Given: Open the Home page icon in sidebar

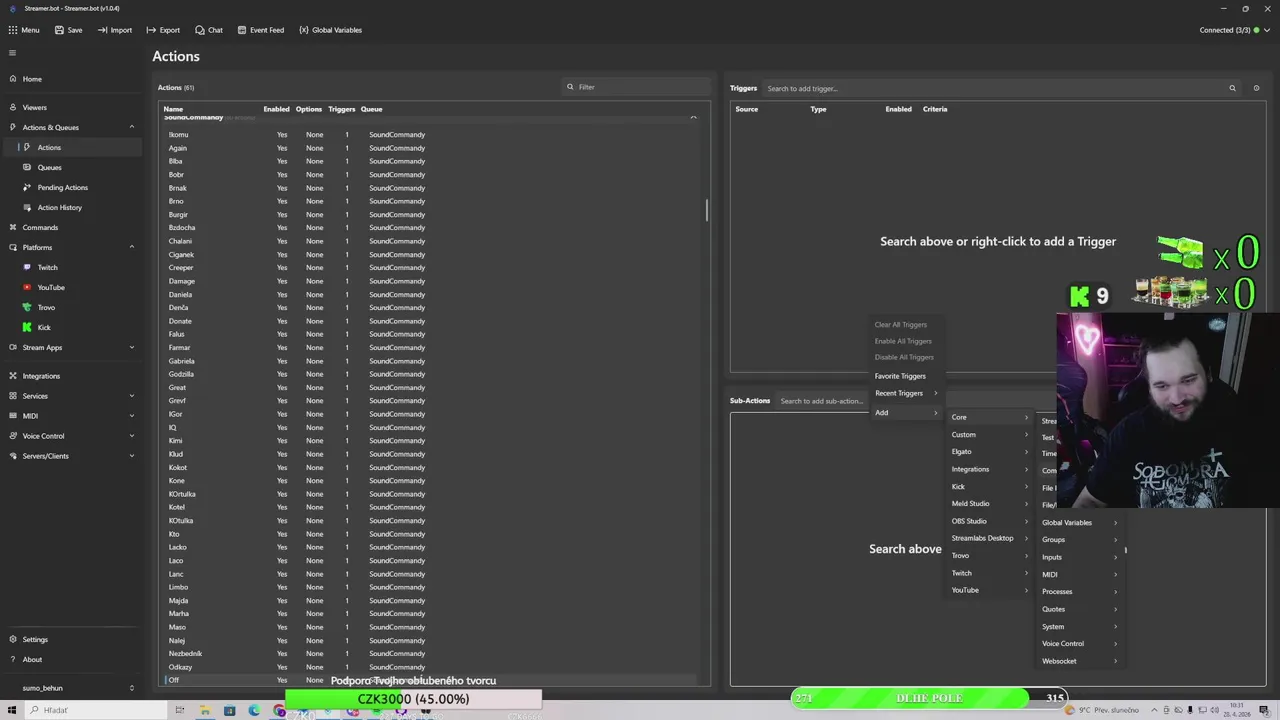Looking at the screenshot, I should tap(12, 79).
